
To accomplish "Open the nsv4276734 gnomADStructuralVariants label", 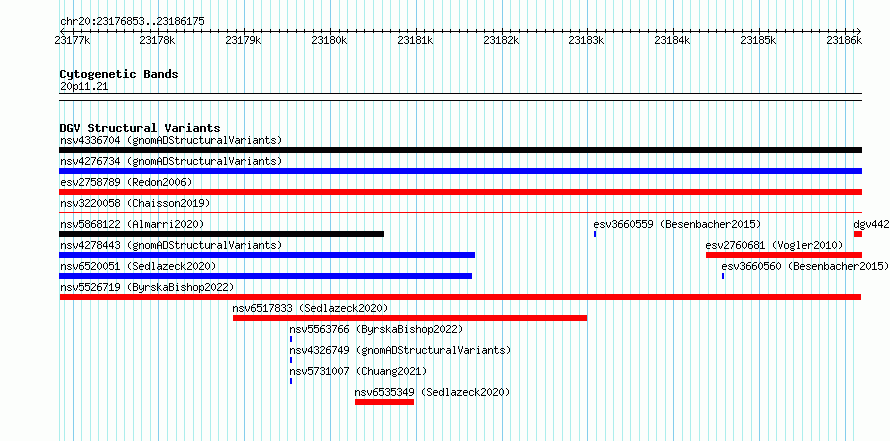I will tap(171, 161).
